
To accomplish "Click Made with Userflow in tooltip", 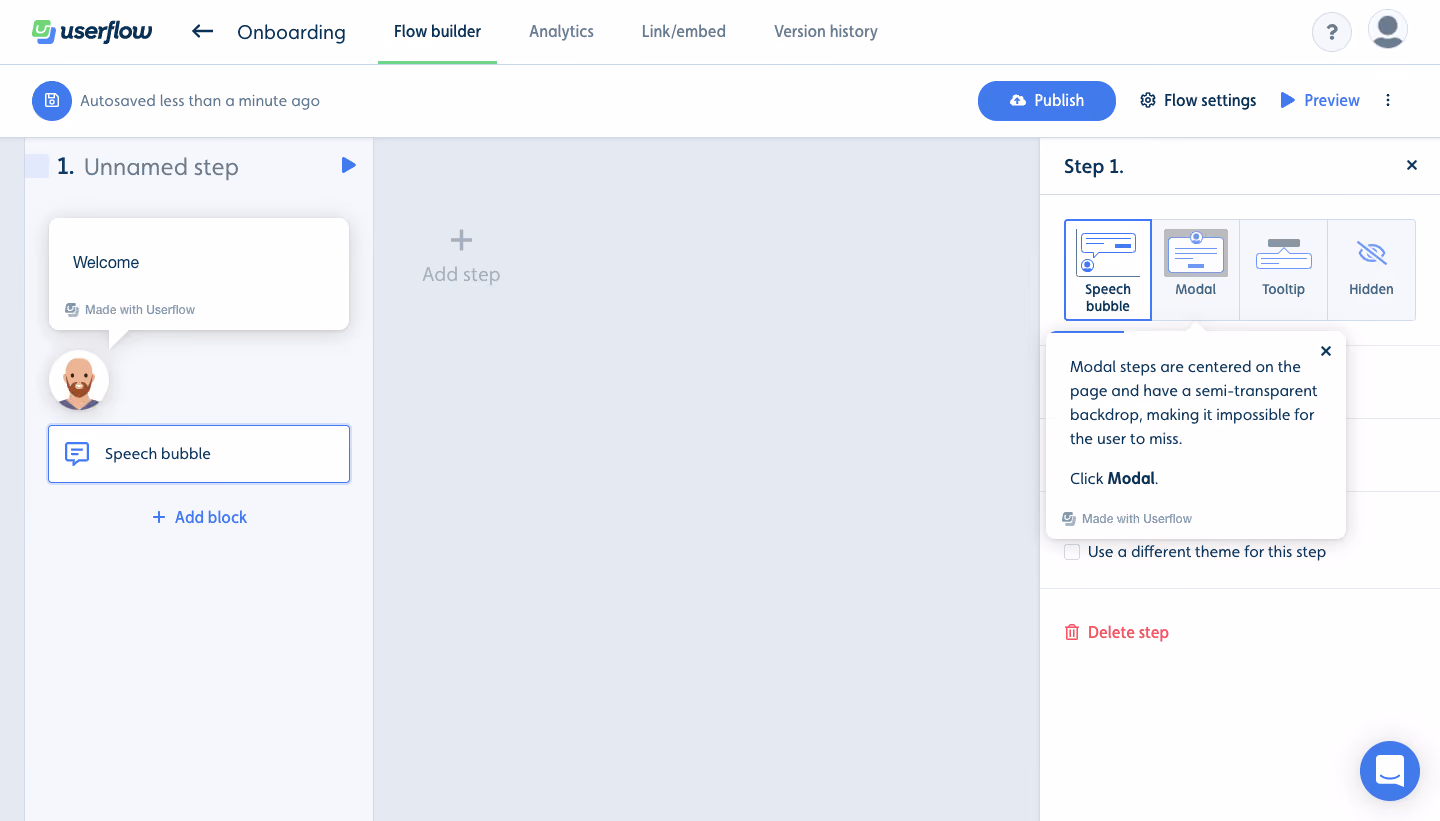I will click(1127, 519).
